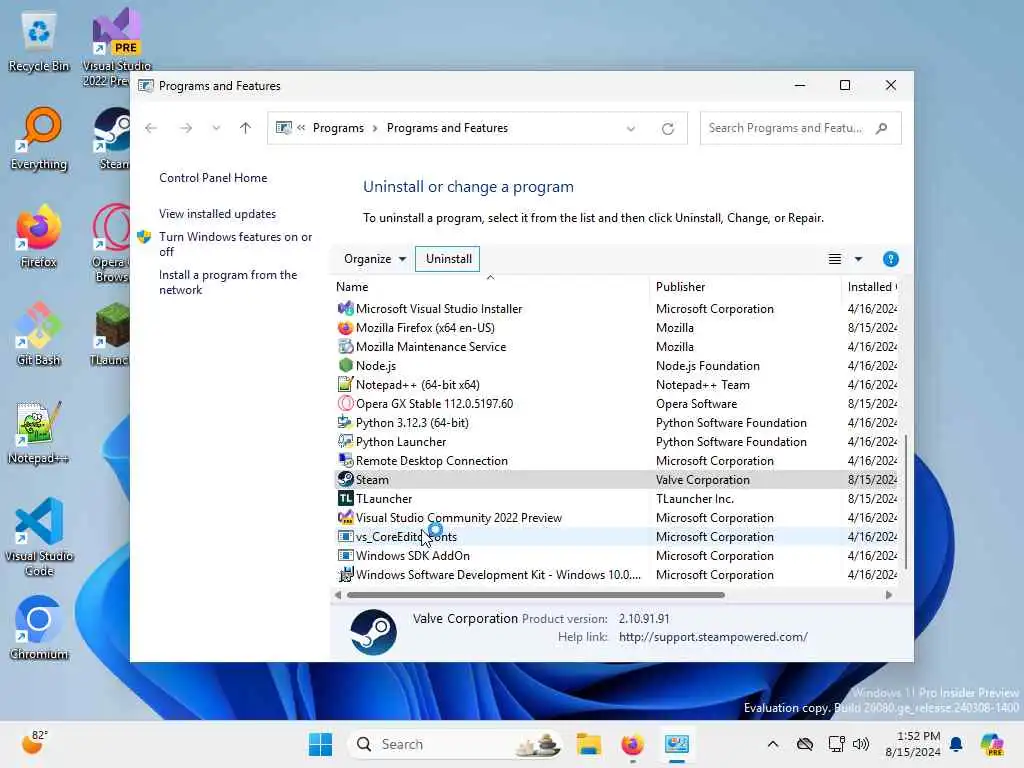Go up one level with the Up arrow
Image resolution: width=1024 pixels, height=768 pixels.
pyautogui.click(x=246, y=128)
